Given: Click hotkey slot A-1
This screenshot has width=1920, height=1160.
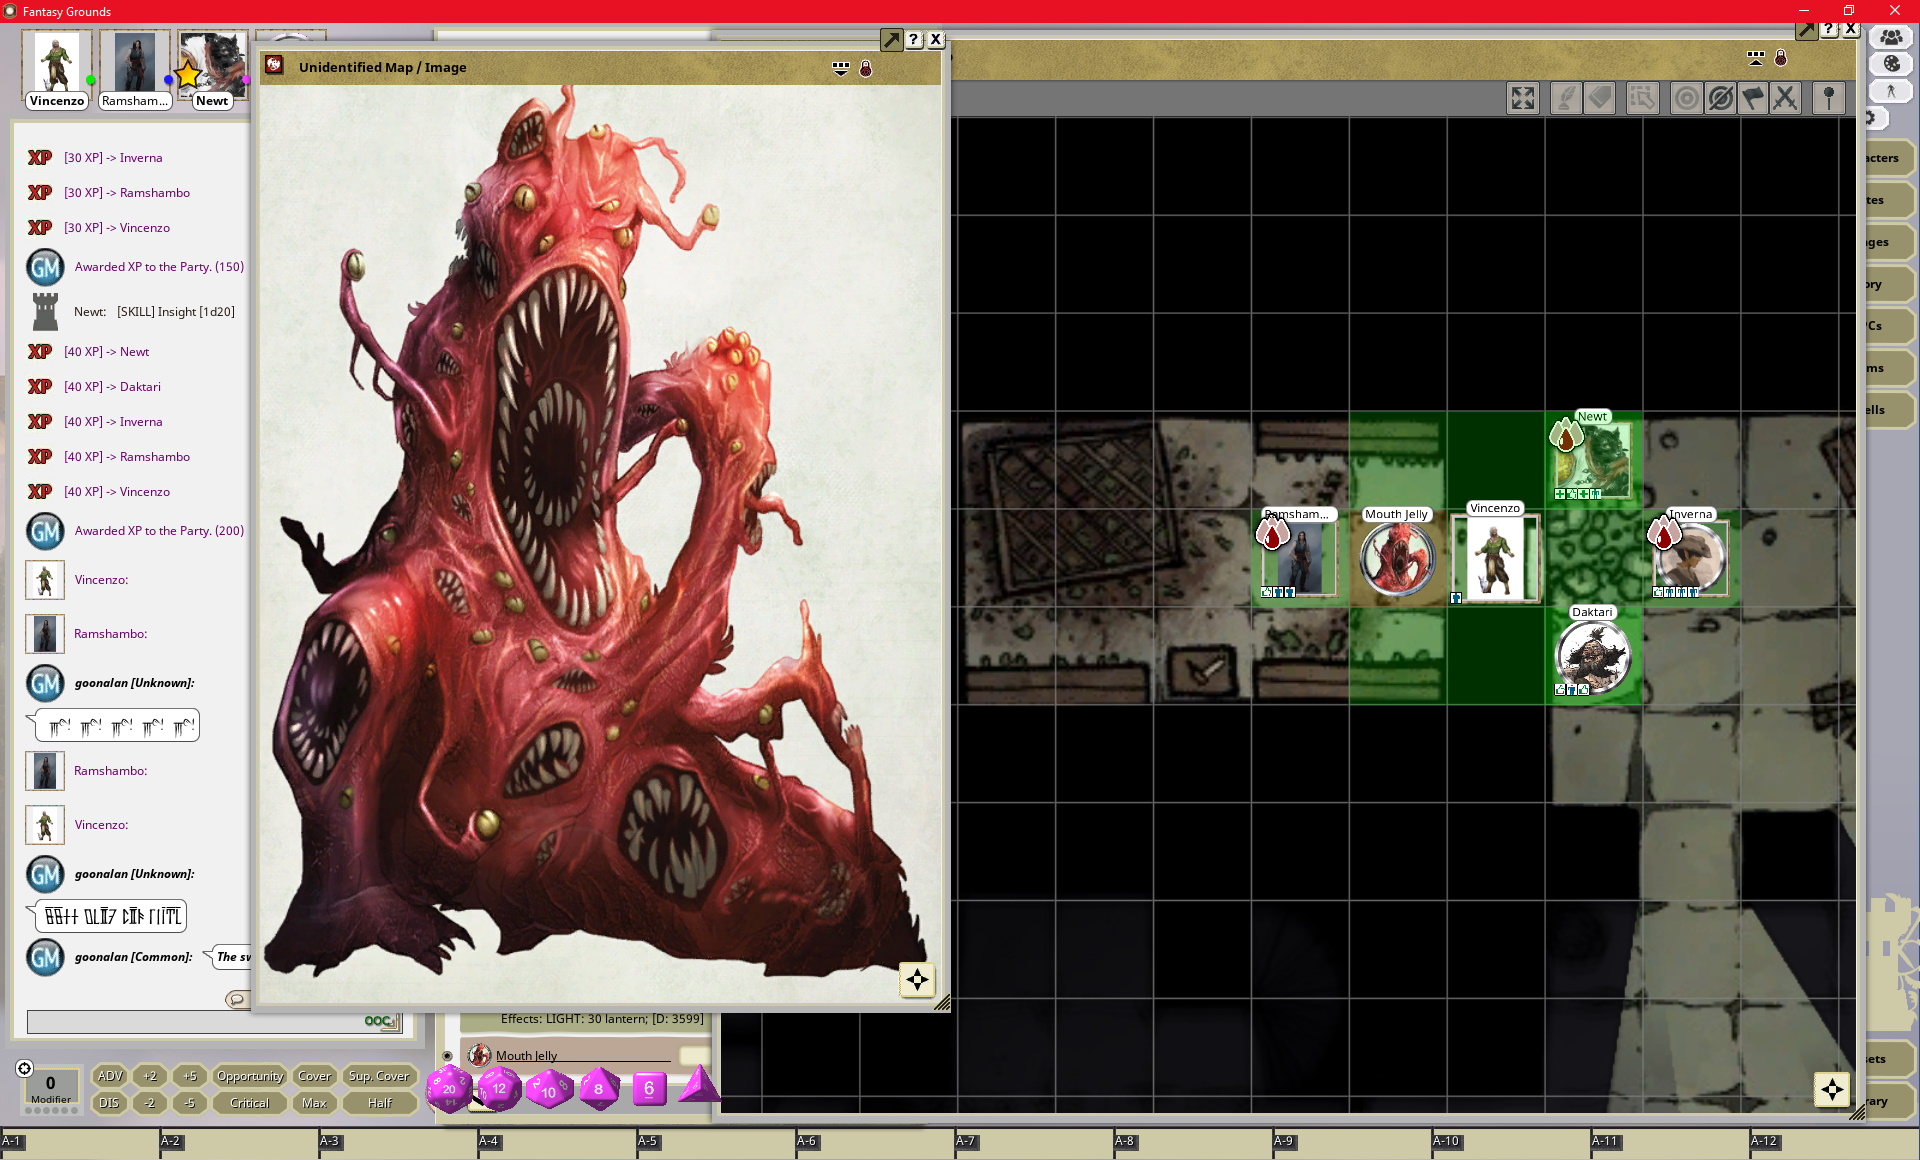Looking at the screenshot, I should 79,1145.
